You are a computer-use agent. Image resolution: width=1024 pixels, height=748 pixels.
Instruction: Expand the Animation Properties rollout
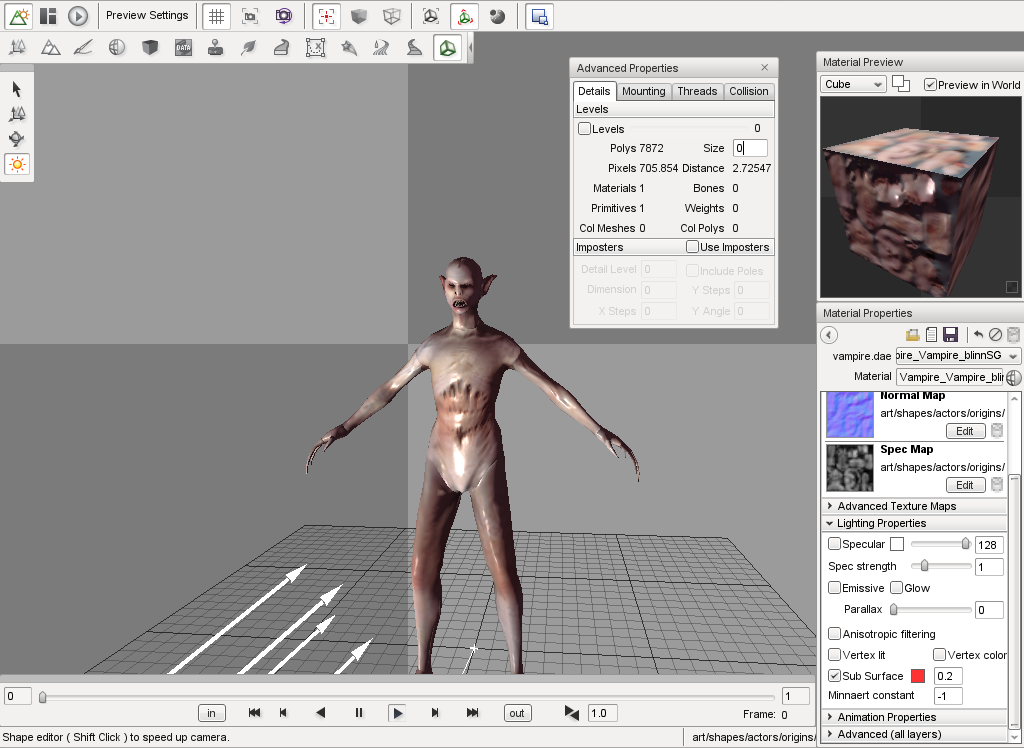pyautogui.click(x=886, y=717)
